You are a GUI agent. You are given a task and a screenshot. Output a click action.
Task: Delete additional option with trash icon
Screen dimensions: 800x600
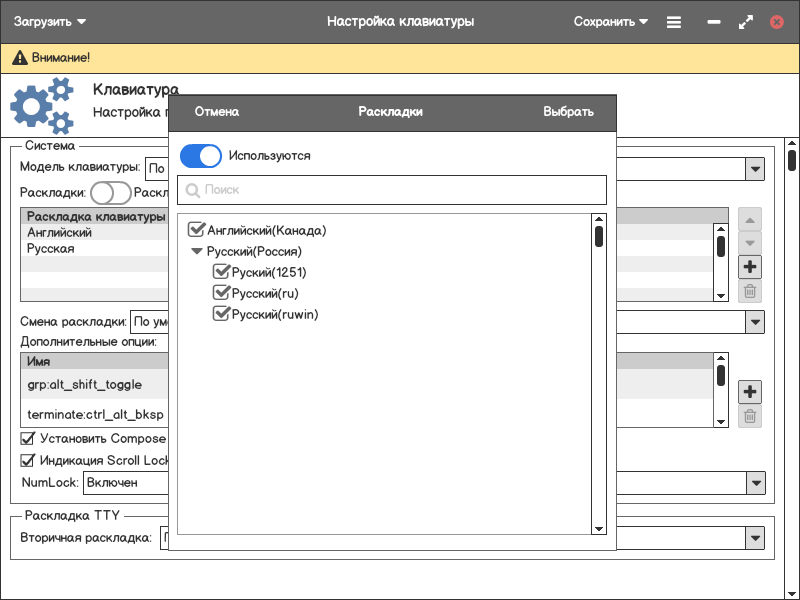point(750,416)
